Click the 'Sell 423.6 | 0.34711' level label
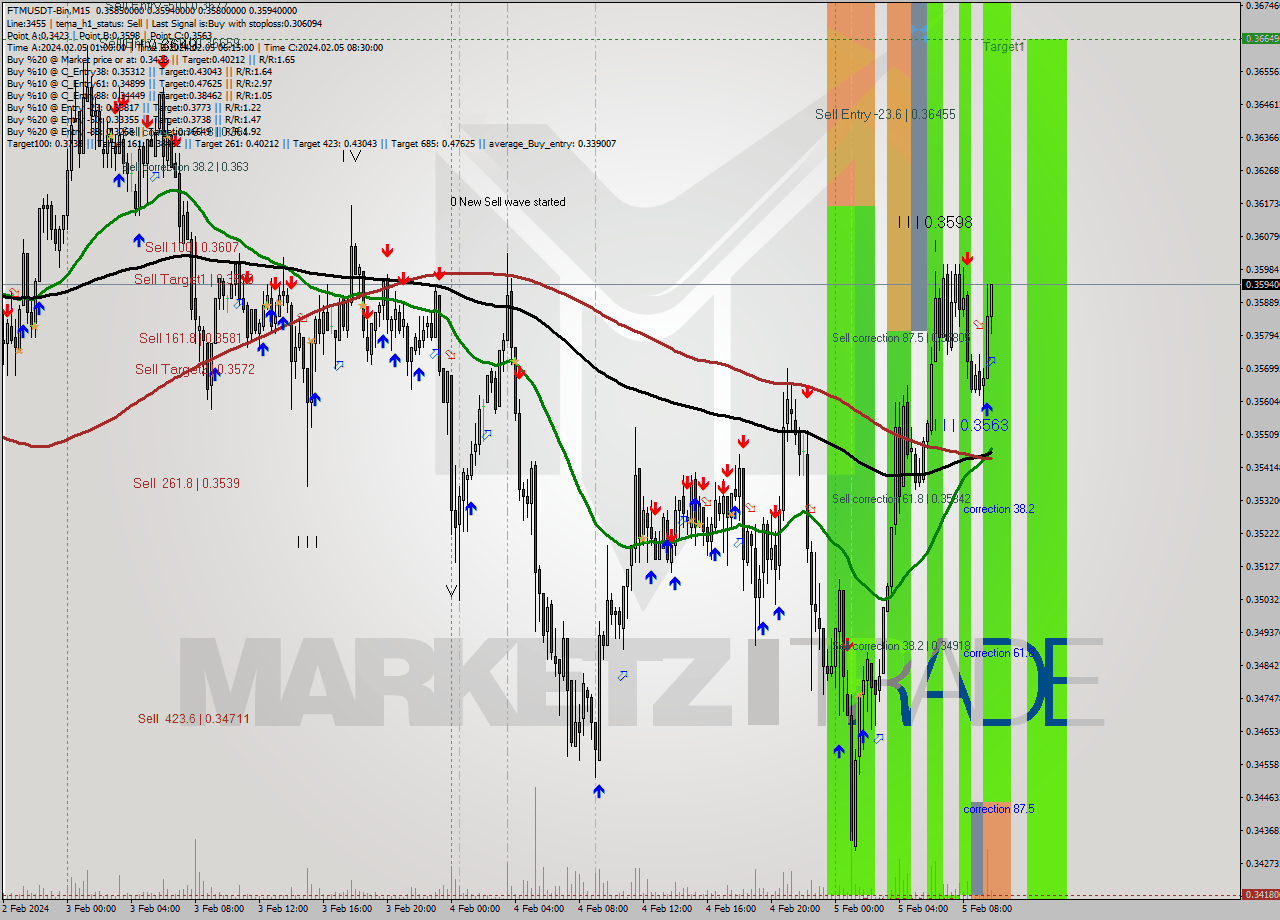Screen dimensions: 1280x920 (194, 719)
